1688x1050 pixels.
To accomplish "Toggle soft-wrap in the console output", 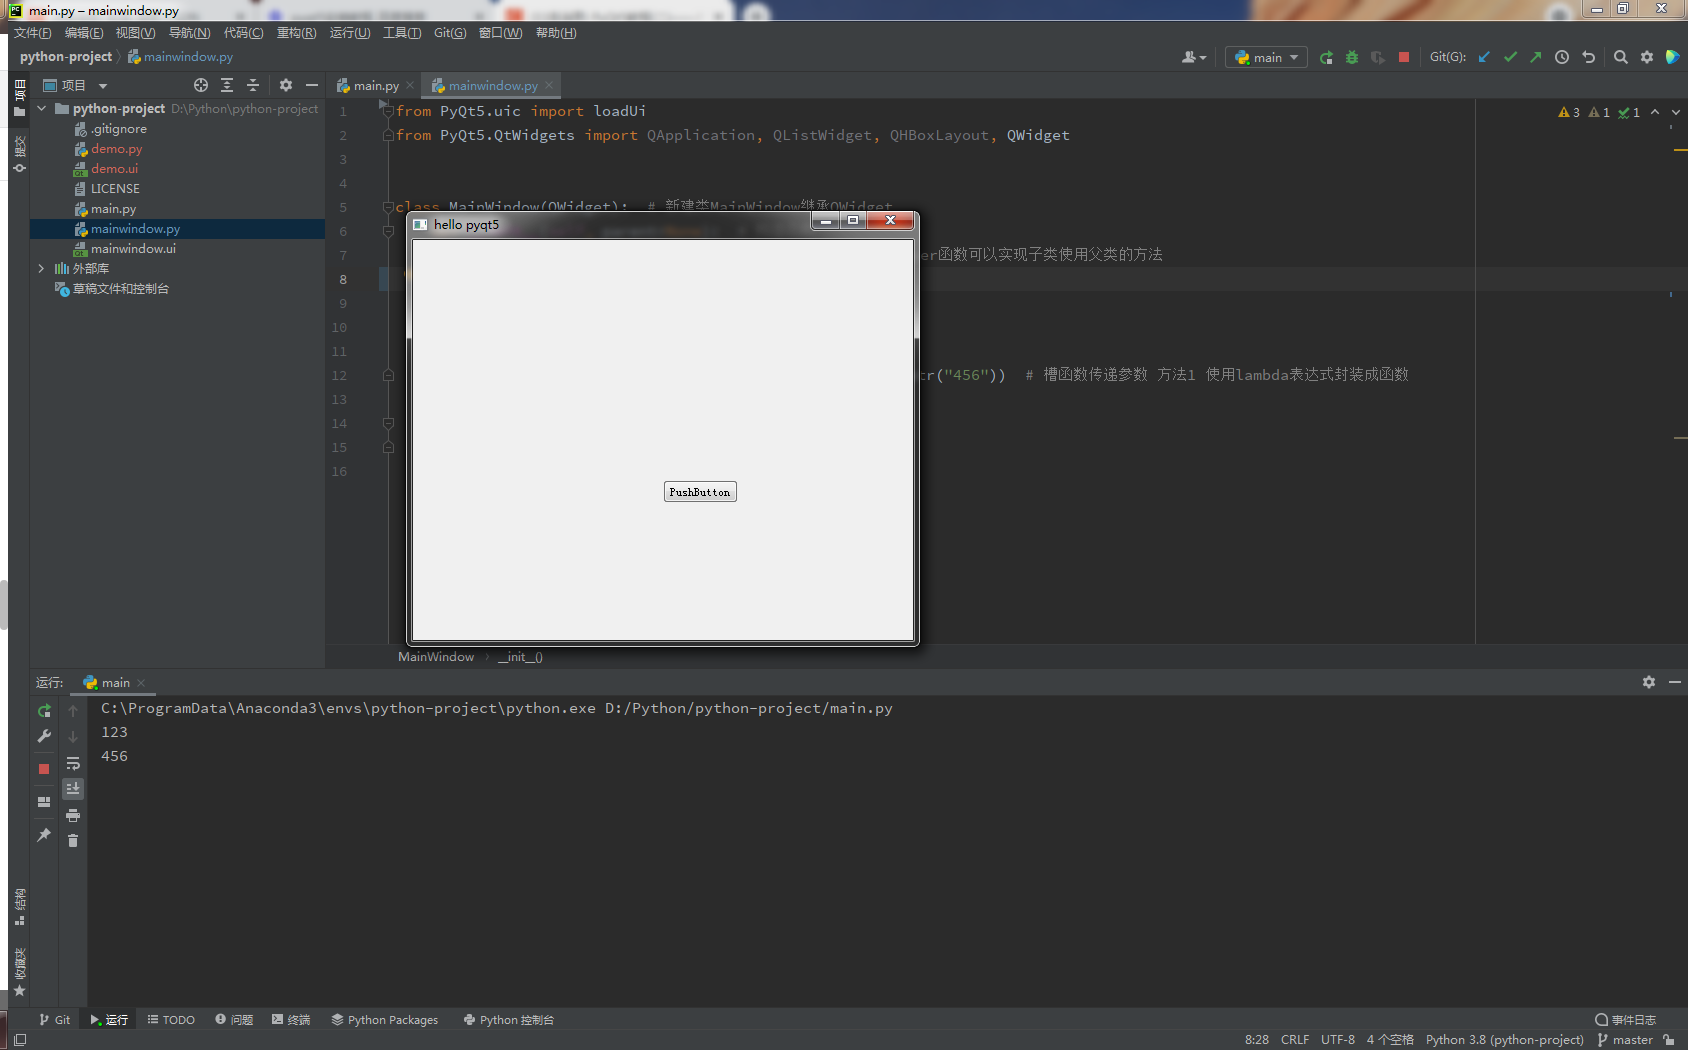I will 72,763.
